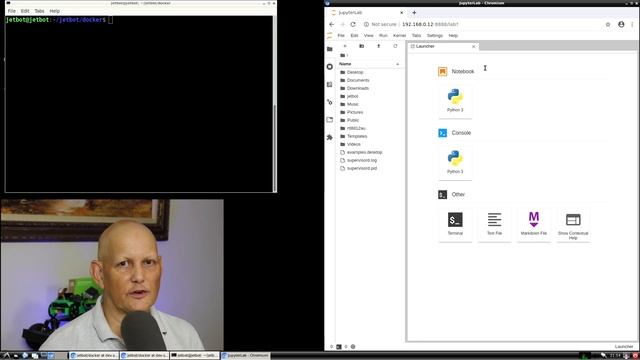Screen dimensions: 640x360
Task: Go back in the Chromium browser
Action: click(331, 24)
